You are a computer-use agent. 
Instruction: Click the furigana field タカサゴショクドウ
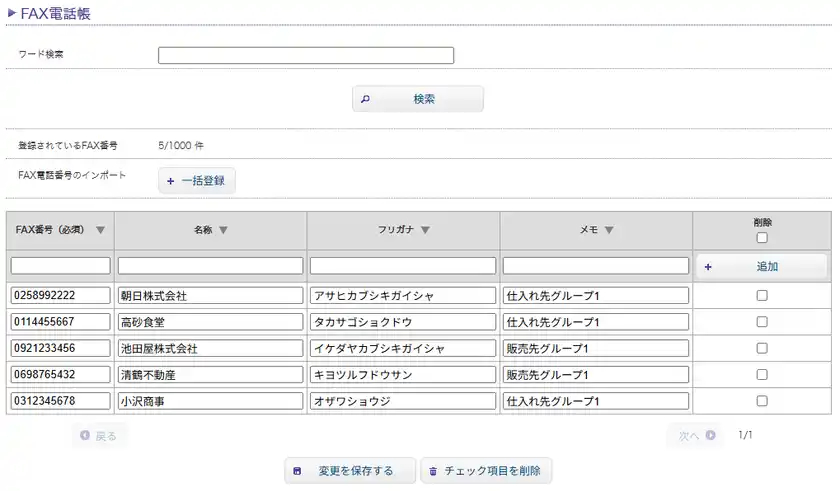[403, 322]
